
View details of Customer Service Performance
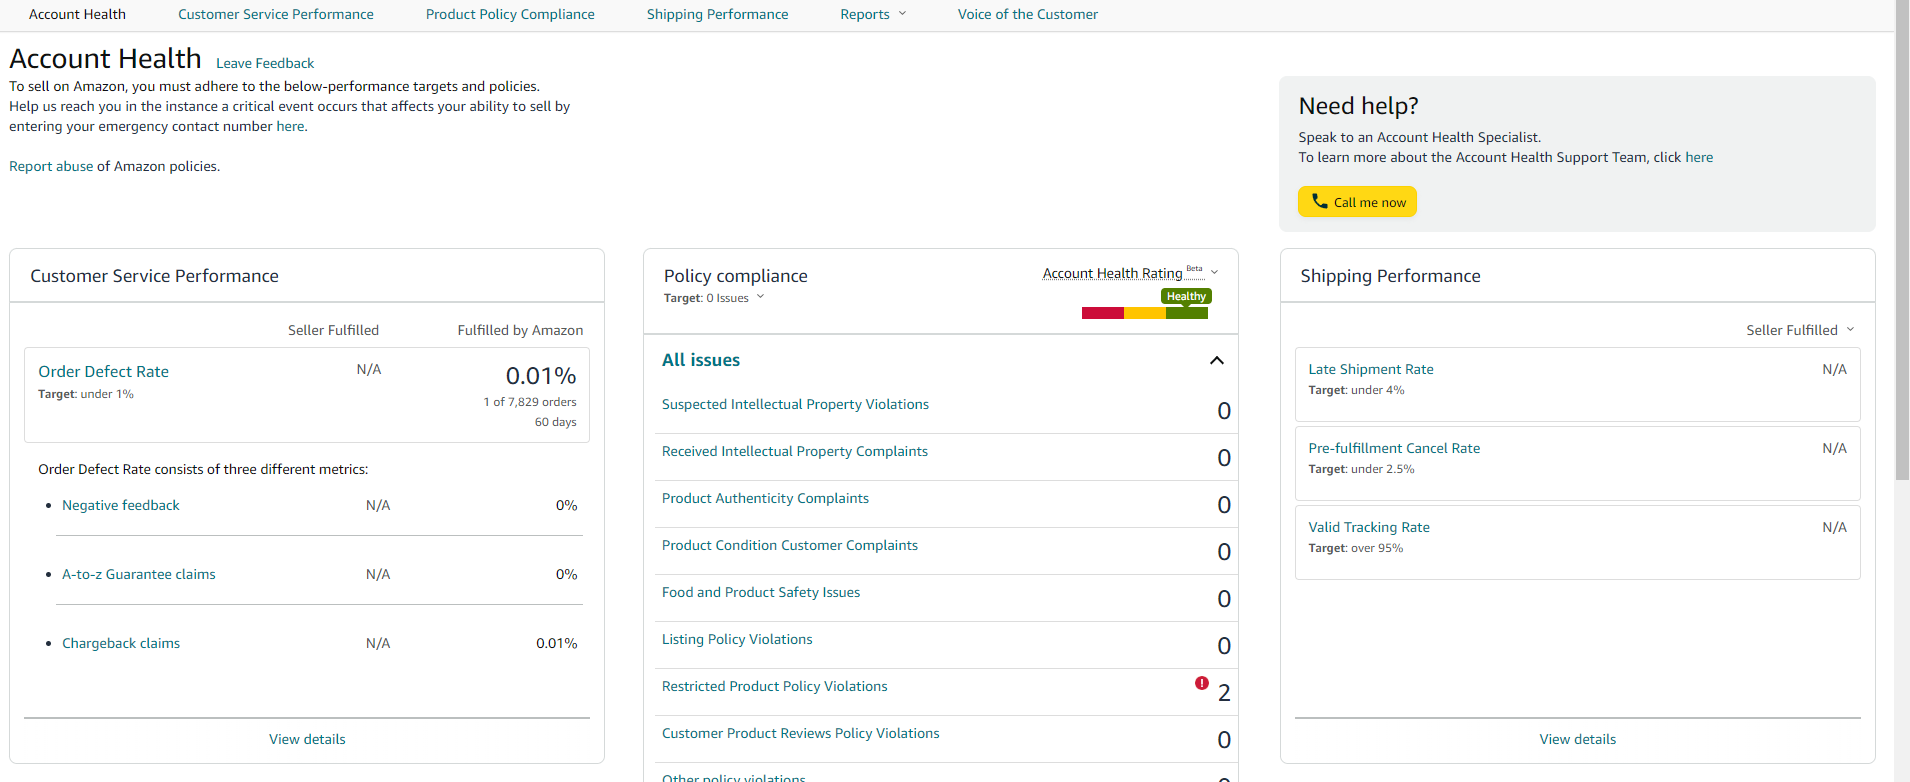pos(307,739)
